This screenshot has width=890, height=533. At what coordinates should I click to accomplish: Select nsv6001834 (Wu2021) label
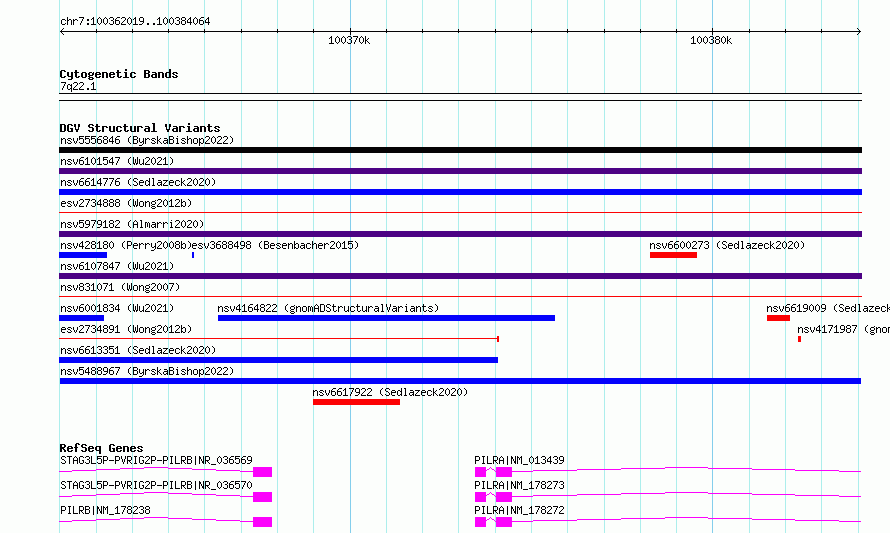(x=117, y=308)
